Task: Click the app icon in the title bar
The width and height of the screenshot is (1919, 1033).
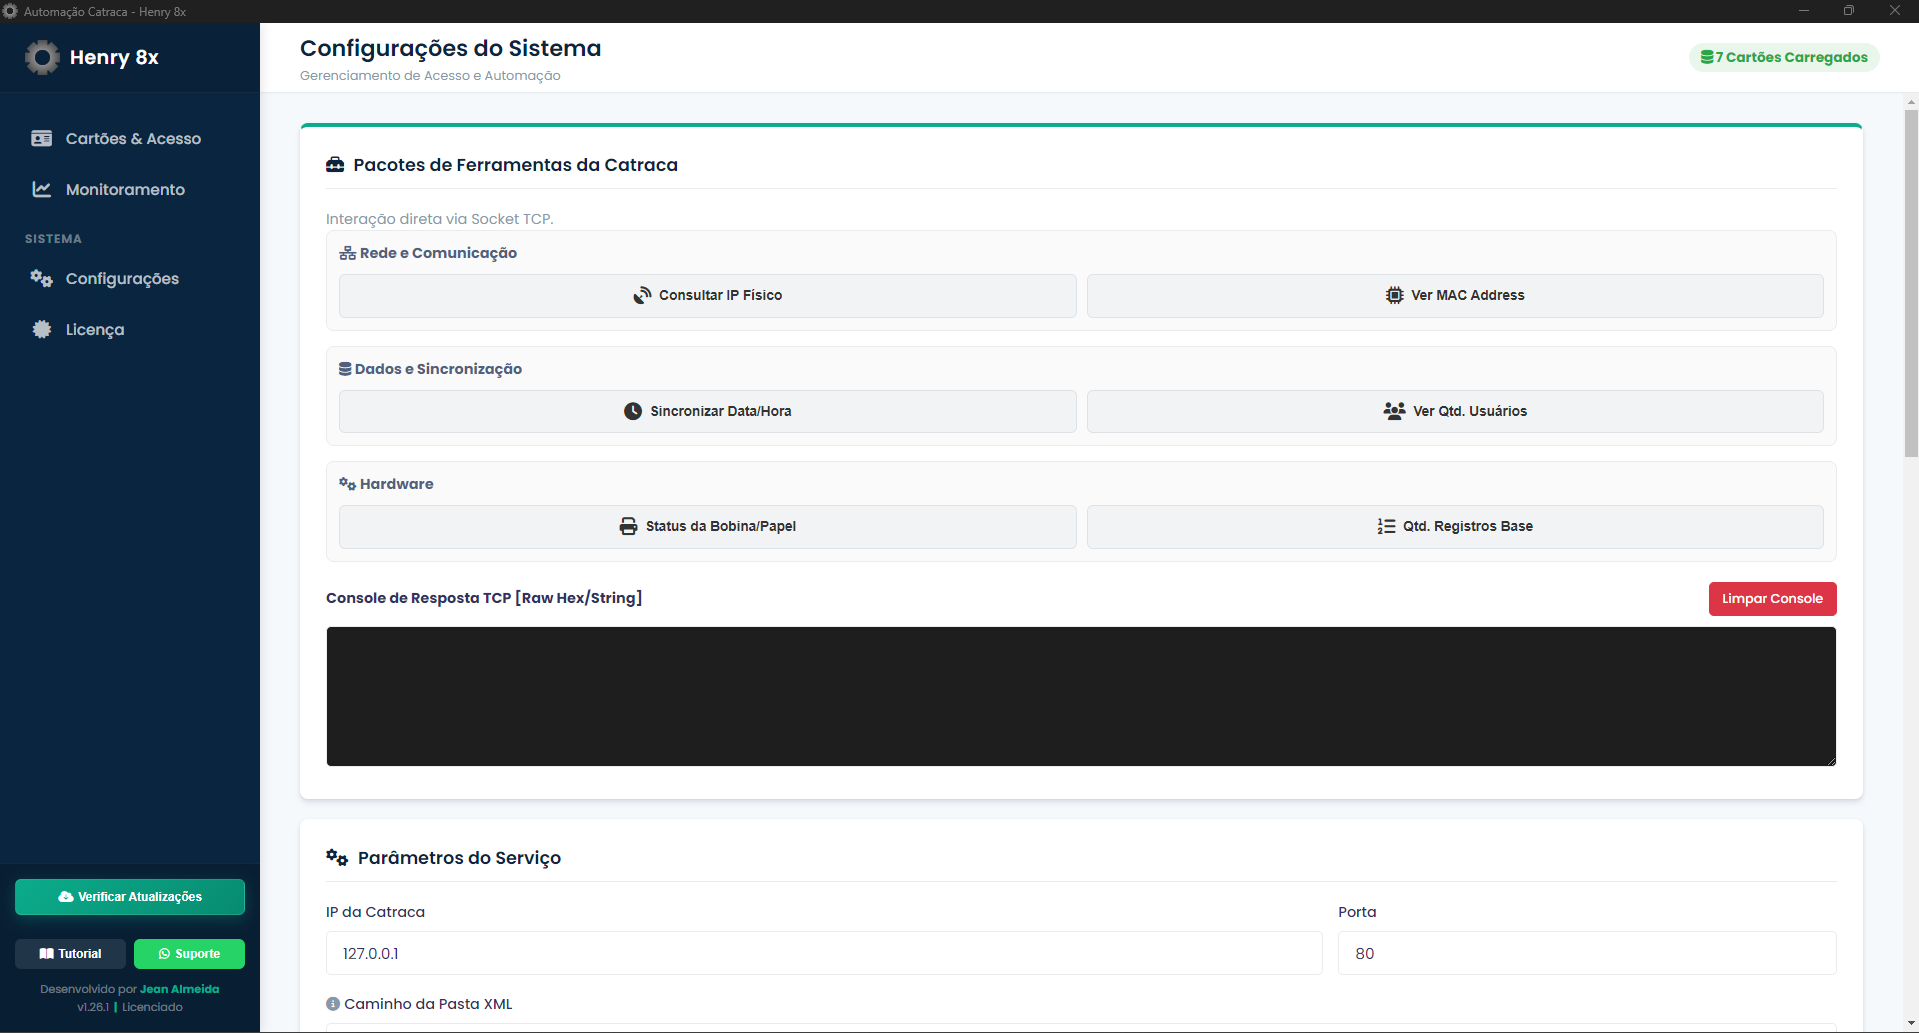Action: tap(10, 11)
